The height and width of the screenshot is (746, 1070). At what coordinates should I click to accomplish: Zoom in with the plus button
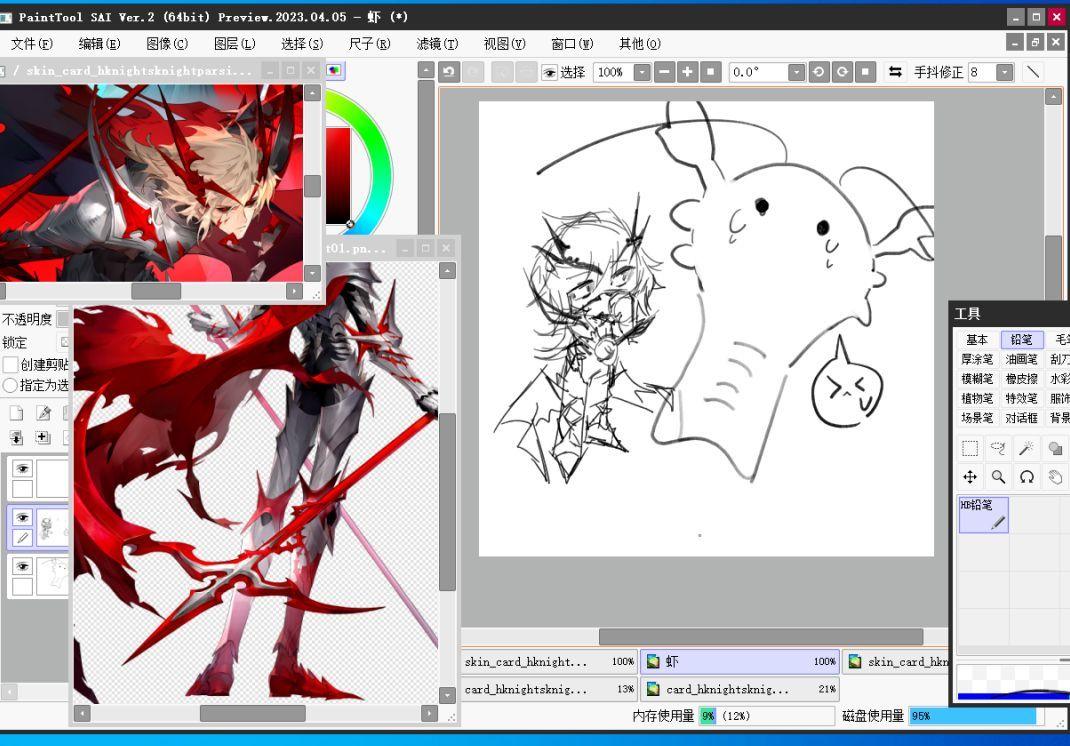[x=687, y=72]
